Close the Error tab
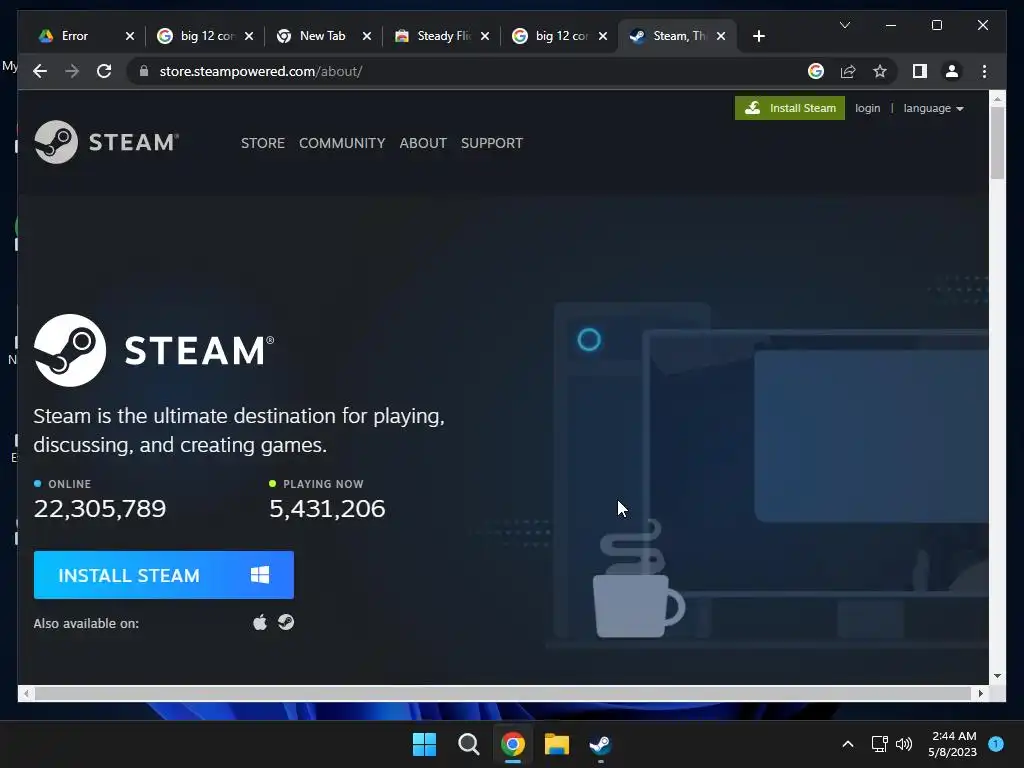This screenshot has width=1024, height=768. pos(129,36)
